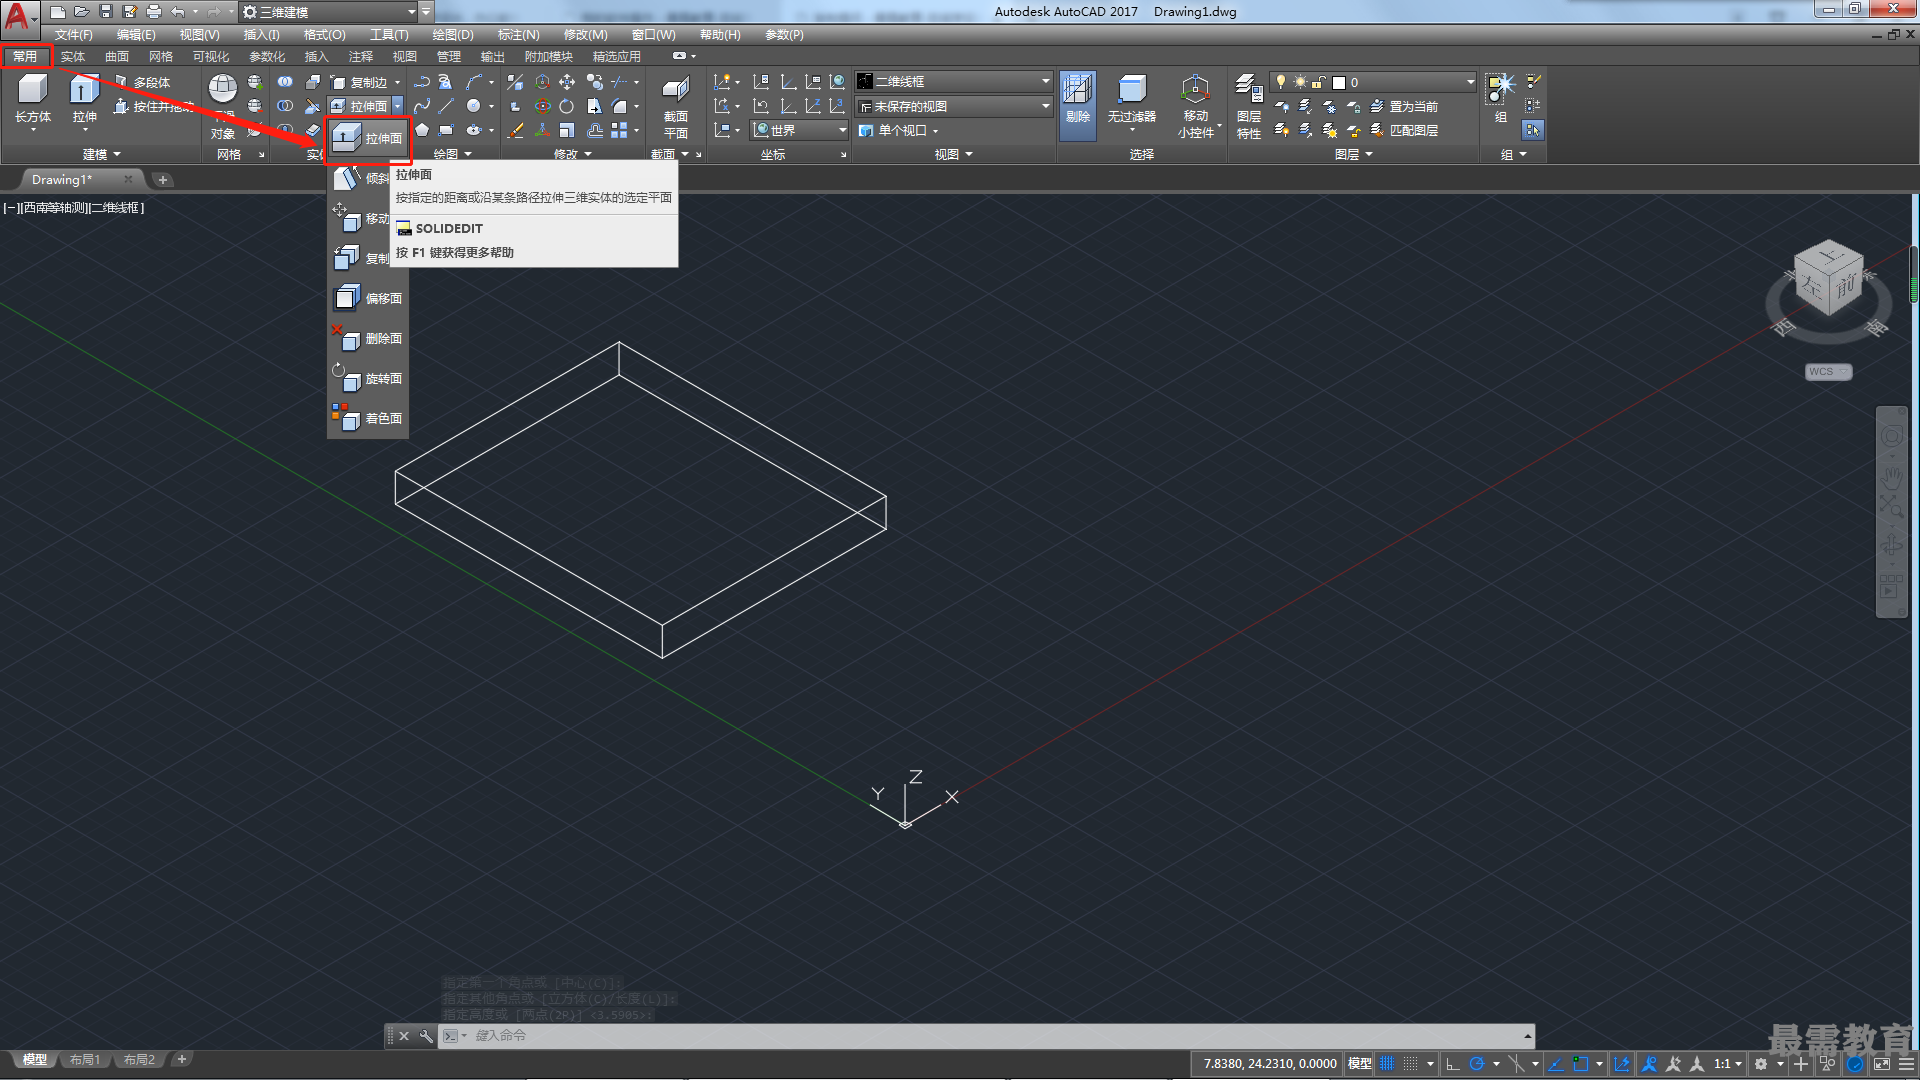Click the New drawing icon
This screenshot has width=1920, height=1080.
pyautogui.click(x=58, y=12)
